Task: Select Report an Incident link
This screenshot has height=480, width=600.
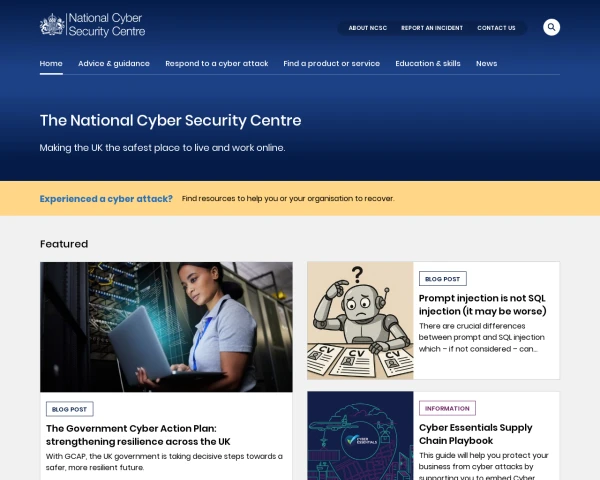Action: pyautogui.click(x=432, y=28)
